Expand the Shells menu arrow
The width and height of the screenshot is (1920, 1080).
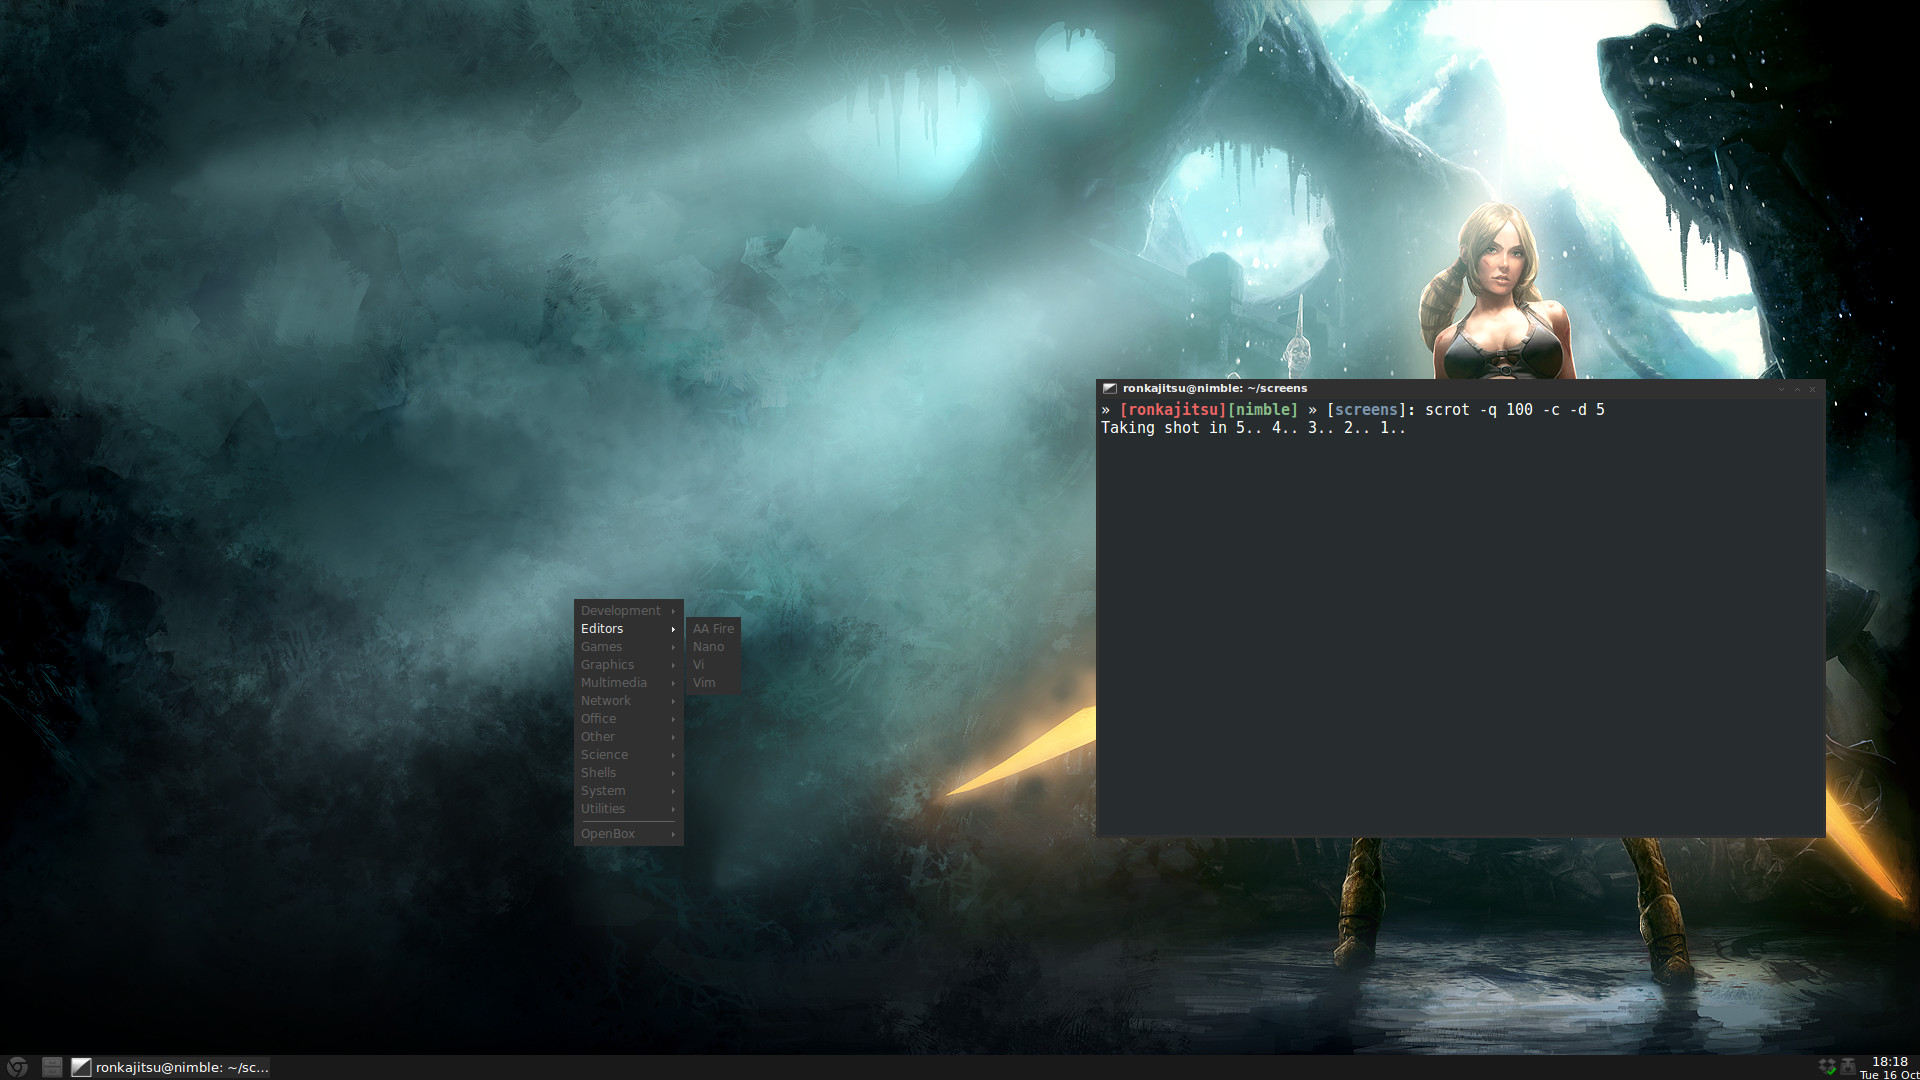pos(673,773)
